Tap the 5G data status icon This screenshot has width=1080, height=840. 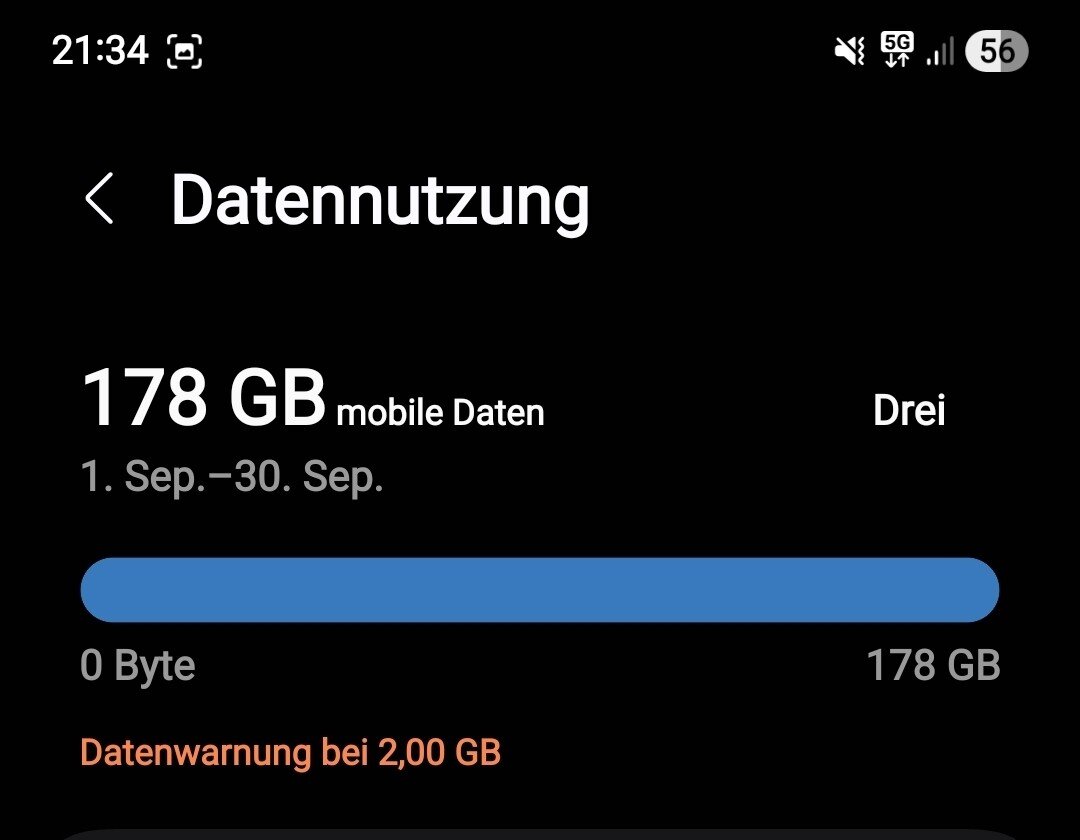pyautogui.click(x=897, y=49)
